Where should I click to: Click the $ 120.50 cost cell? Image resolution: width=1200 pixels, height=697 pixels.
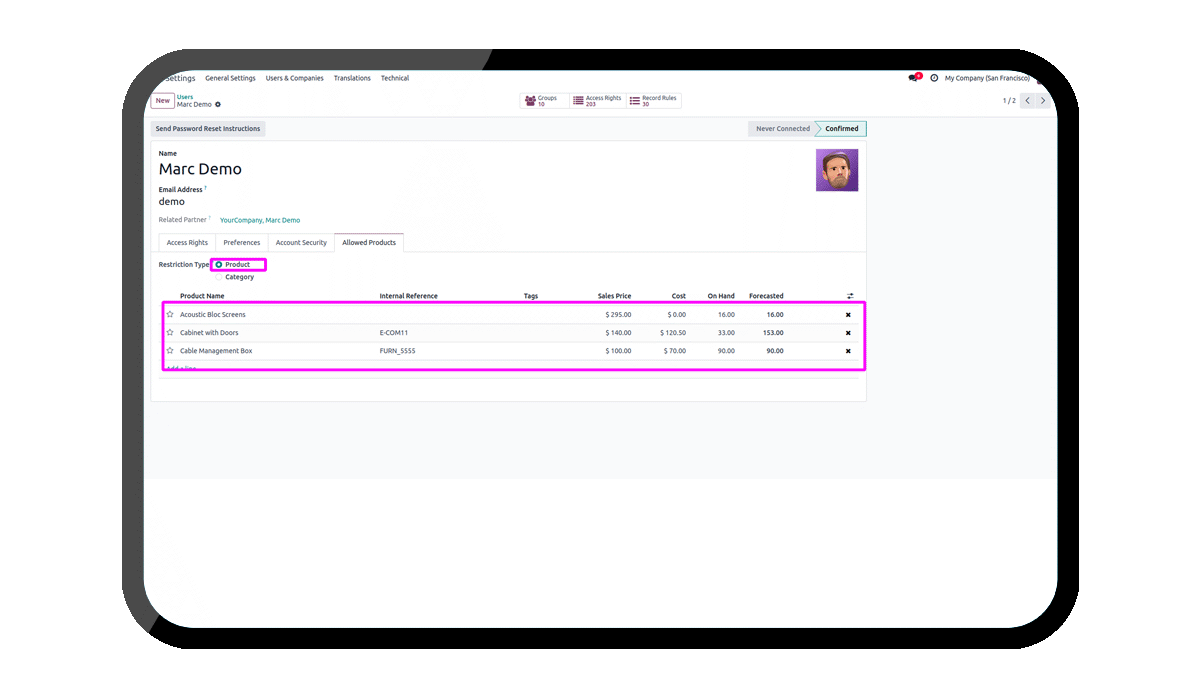pyautogui.click(x=673, y=333)
